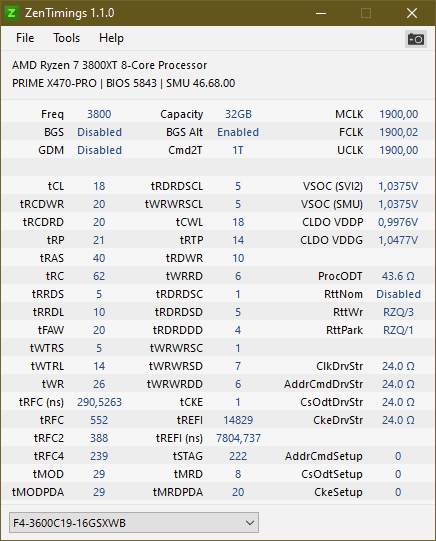Click the maximize window button
436x541 pixels.
(366, 13)
